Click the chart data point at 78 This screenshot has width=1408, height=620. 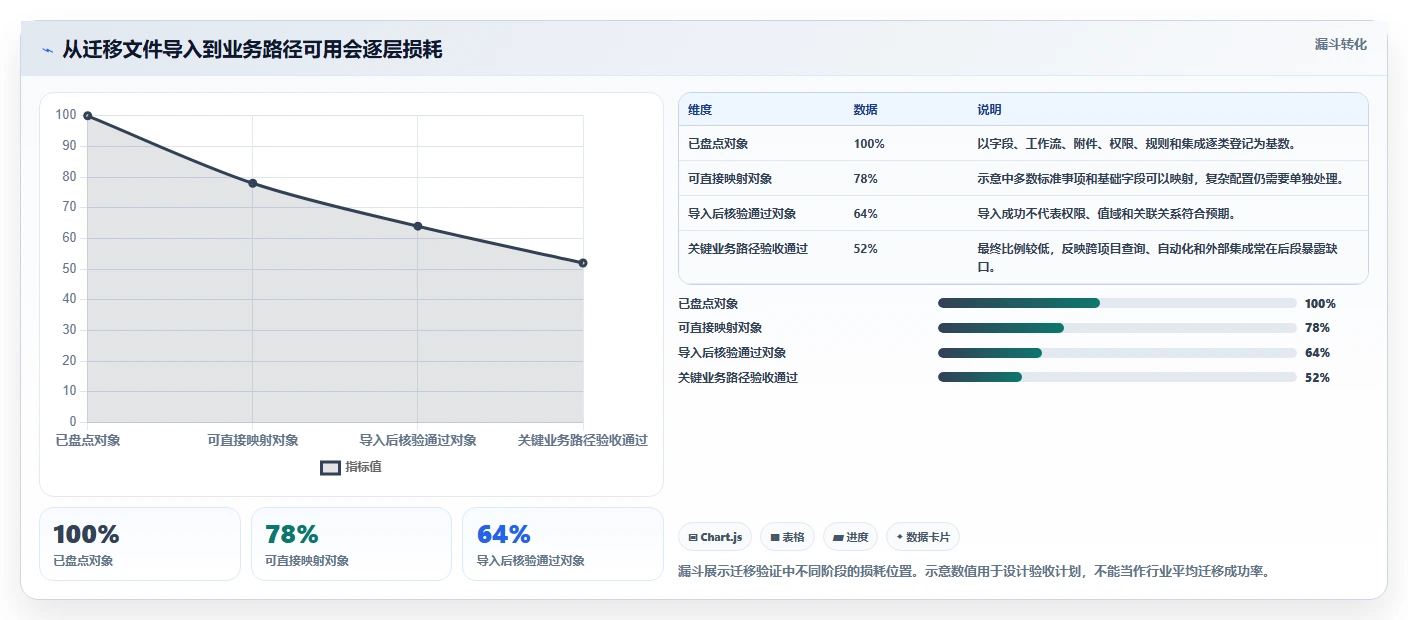coord(253,183)
